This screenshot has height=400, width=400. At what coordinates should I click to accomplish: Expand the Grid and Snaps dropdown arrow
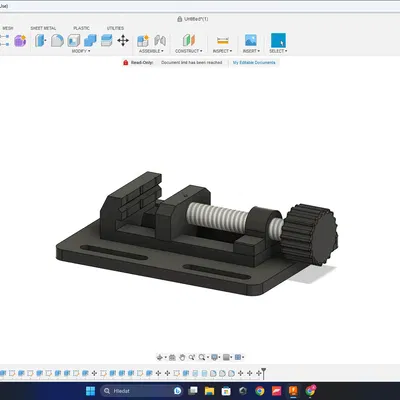pyautogui.click(x=232, y=357)
